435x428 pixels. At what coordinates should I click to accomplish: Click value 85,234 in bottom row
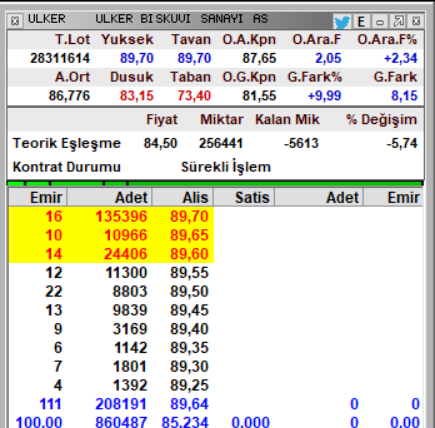pos(185,422)
